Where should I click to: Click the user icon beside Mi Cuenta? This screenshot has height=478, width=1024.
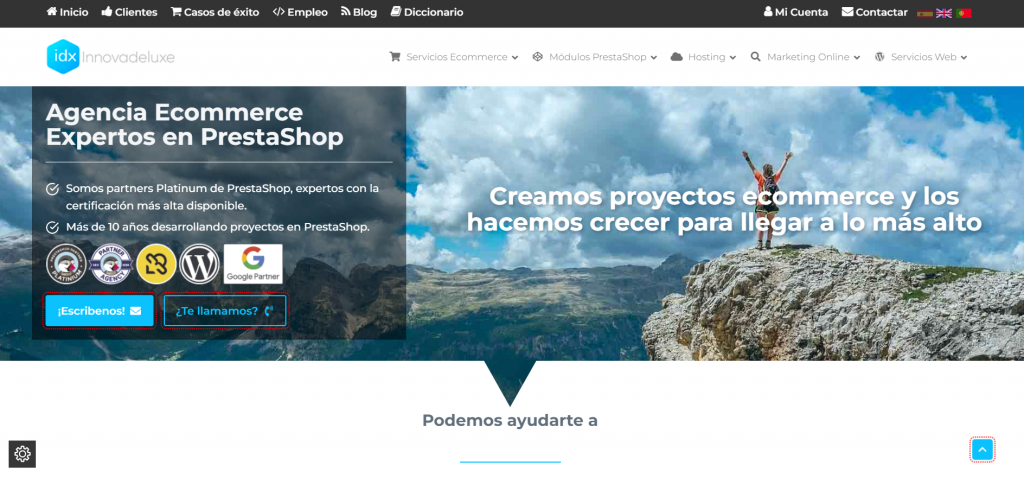click(x=768, y=12)
